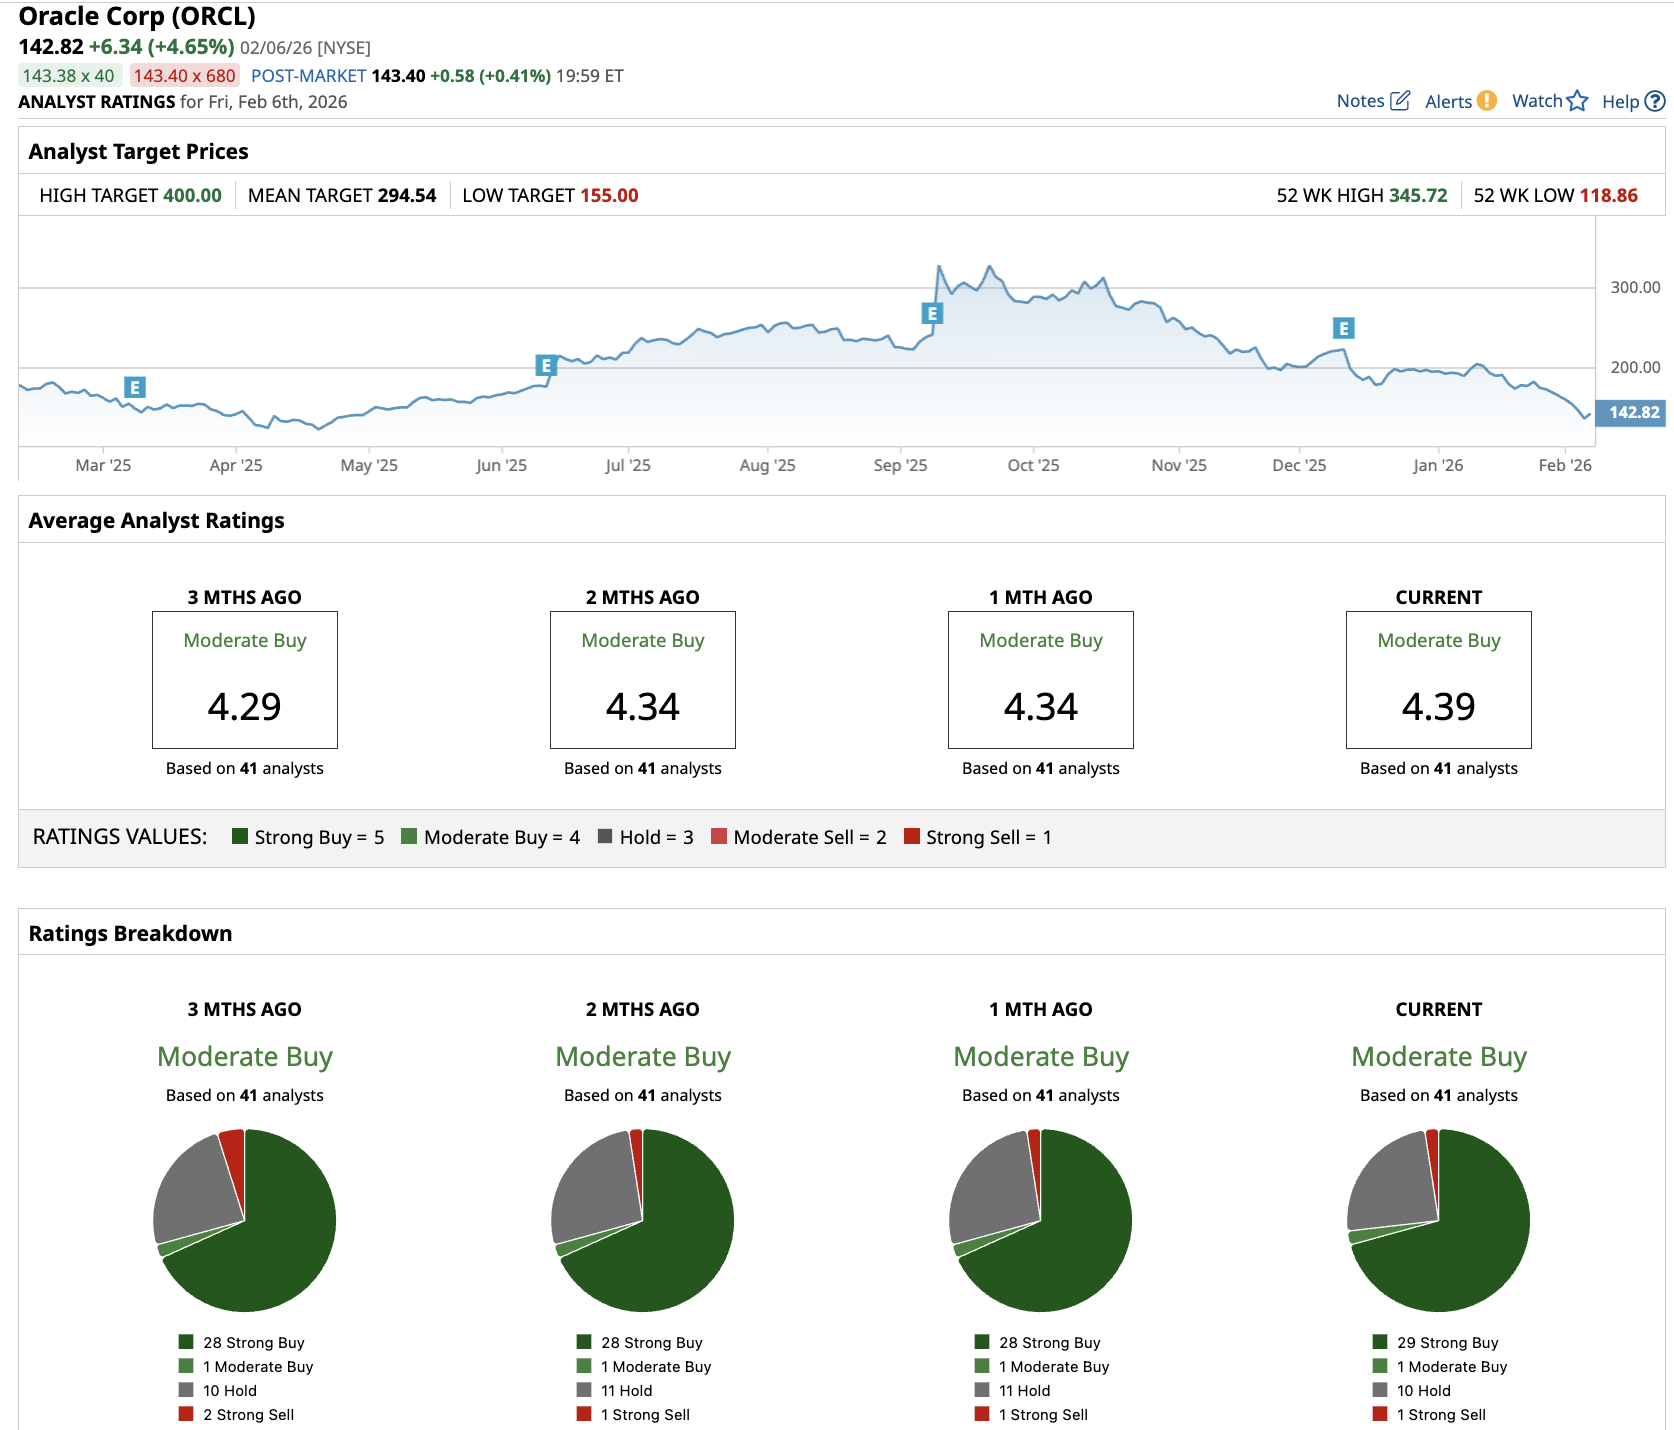Select the 1 MTH AGO pie chart

point(1041,1220)
